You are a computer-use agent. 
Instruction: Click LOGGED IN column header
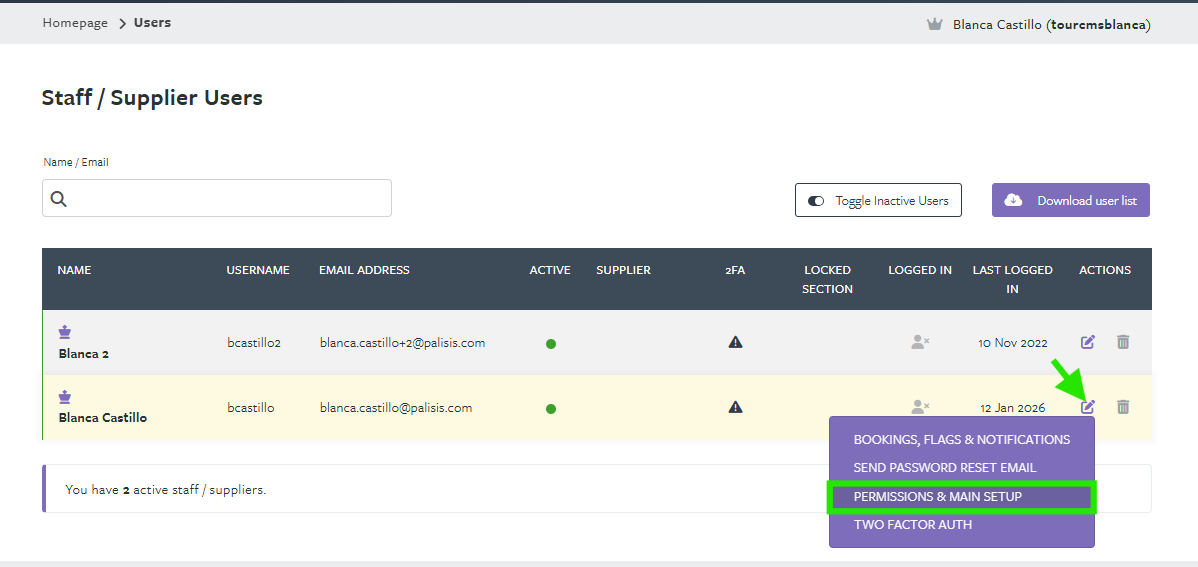[920, 270]
